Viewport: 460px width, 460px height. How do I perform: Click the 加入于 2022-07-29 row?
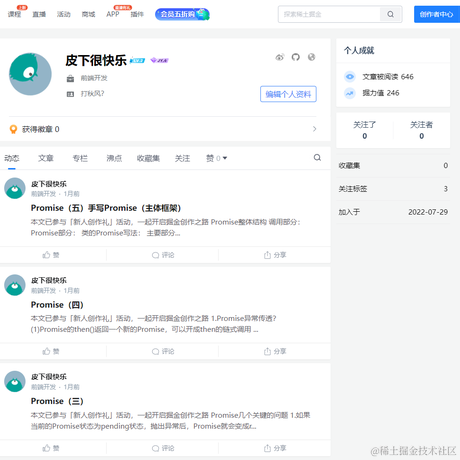(393, 212)
